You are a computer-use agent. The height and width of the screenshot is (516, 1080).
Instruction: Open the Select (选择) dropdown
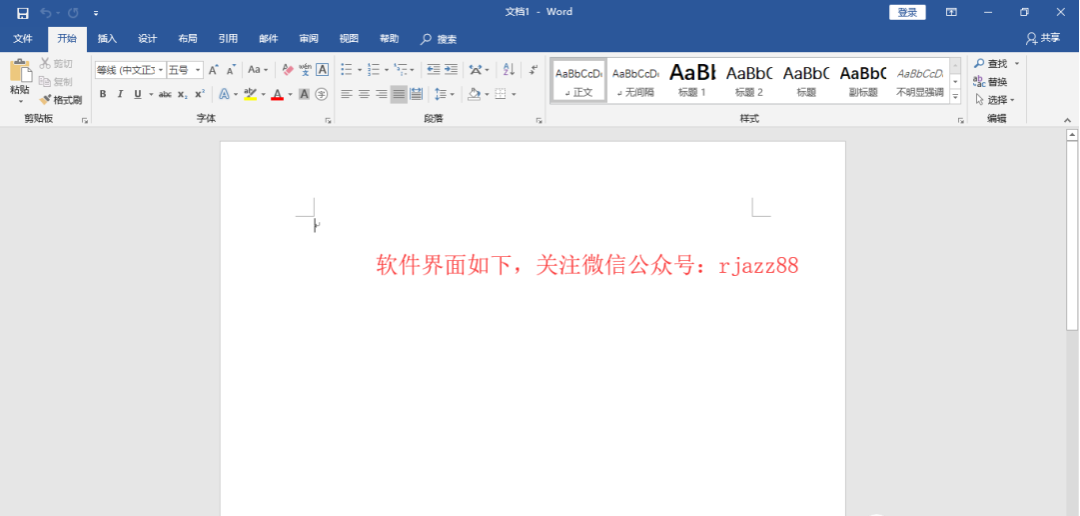click(995, 100)
